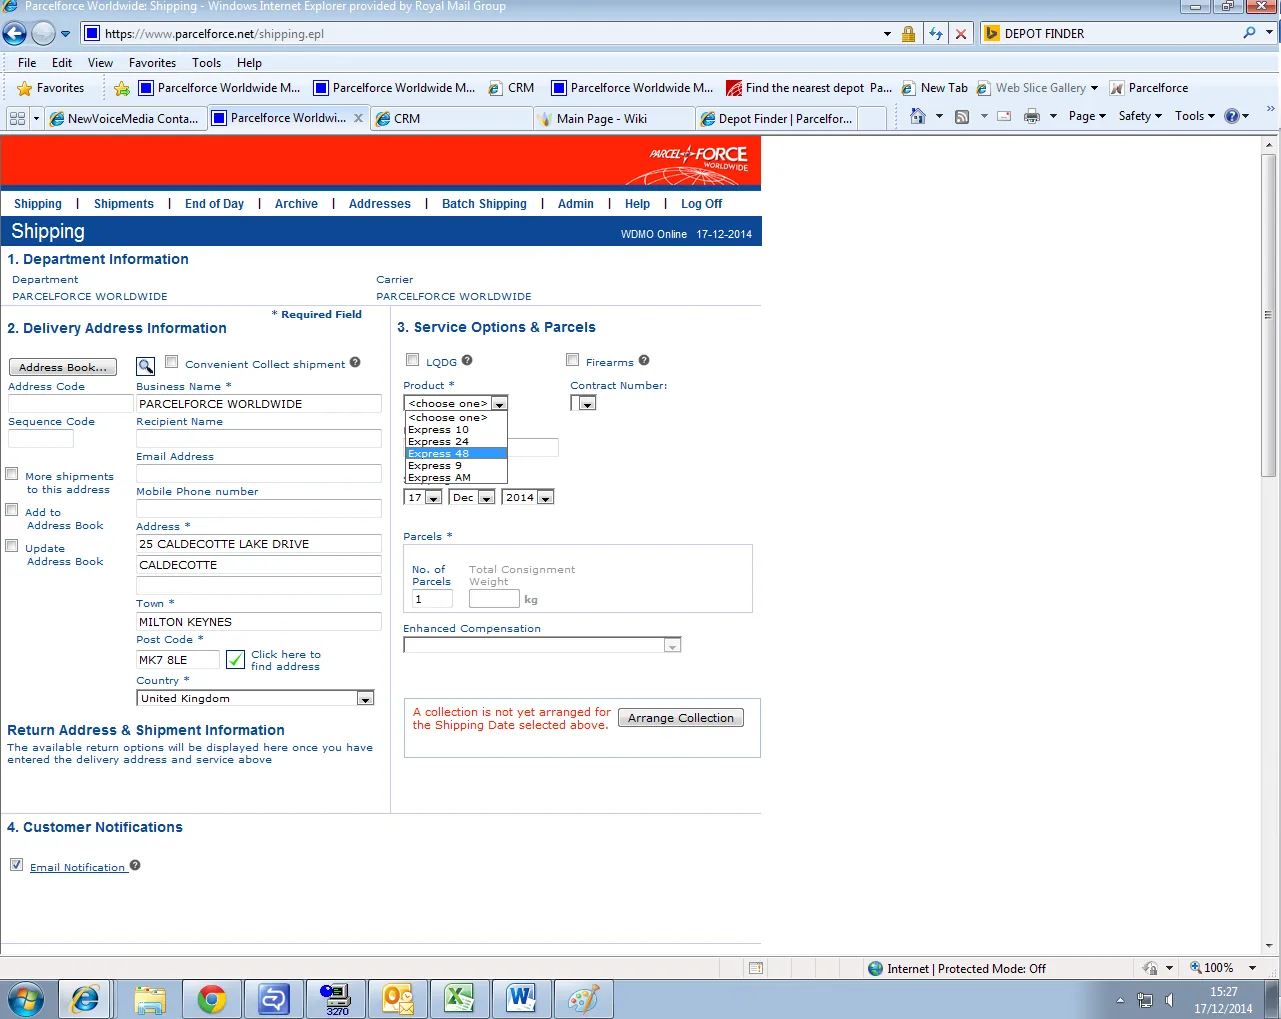Click the Add to Favorites bar star icon
The height and width of the screenshot is (1019, 1281).
tap(122, 88)
